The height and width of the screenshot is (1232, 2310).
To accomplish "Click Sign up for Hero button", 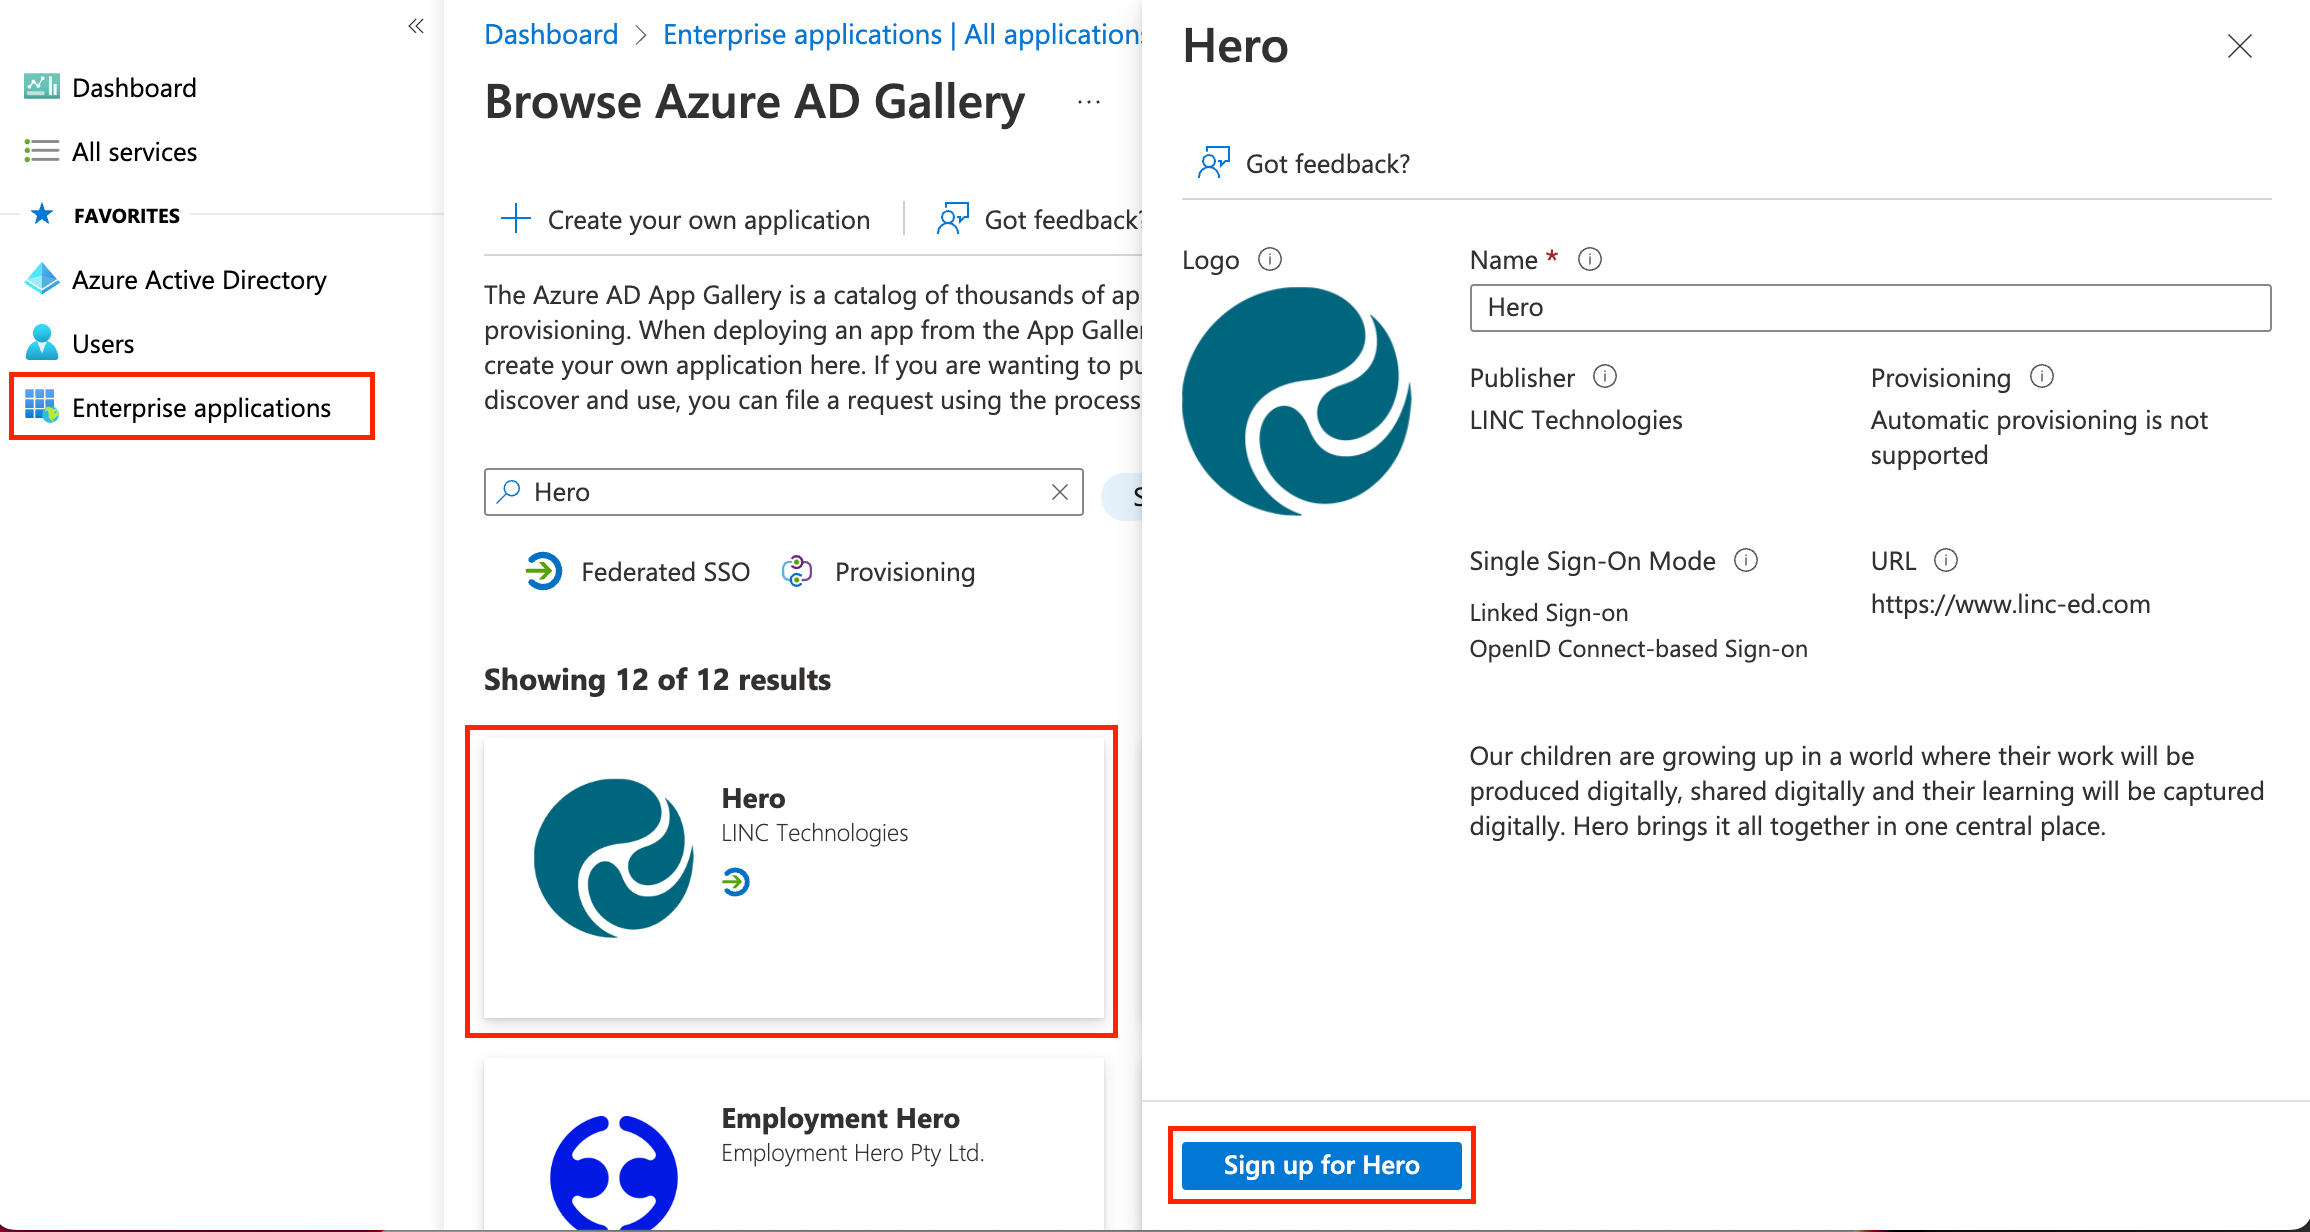I will coord(1321,1165).
